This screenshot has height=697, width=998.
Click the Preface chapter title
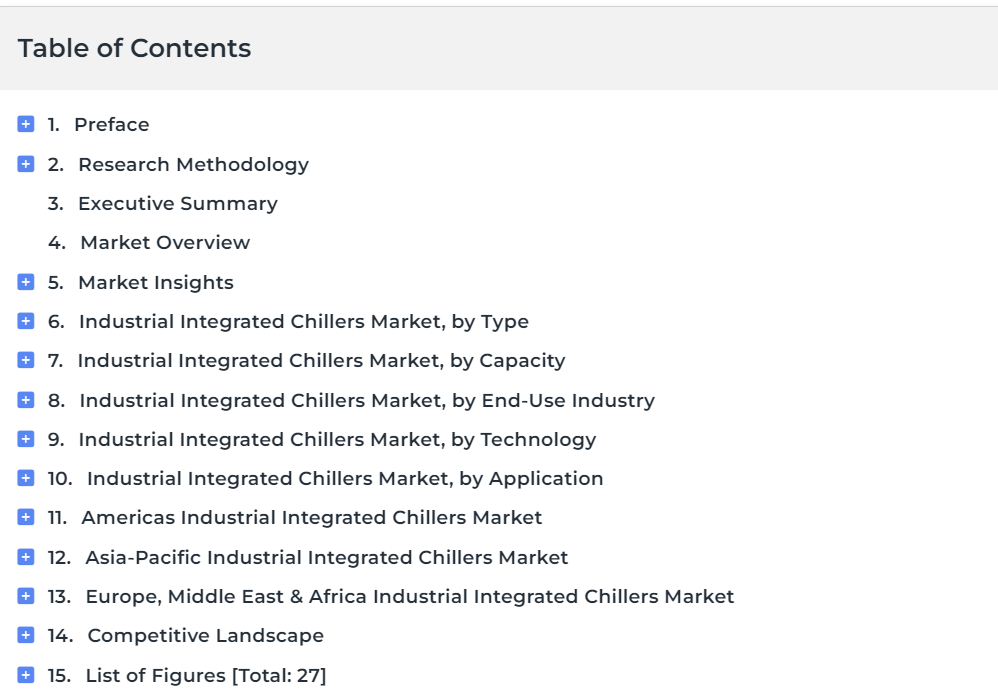coord(111,124)
